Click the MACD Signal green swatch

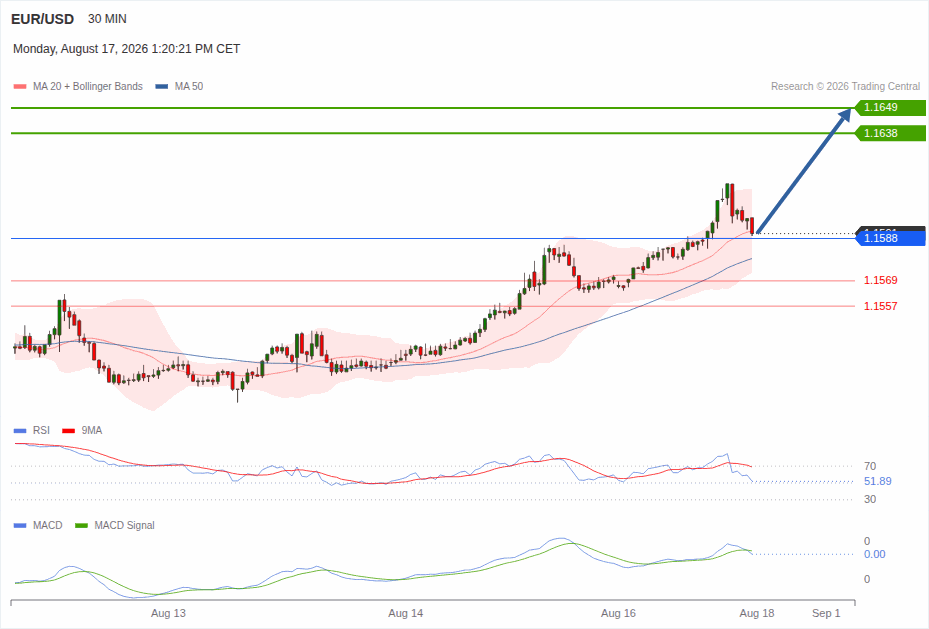[82, 525]
